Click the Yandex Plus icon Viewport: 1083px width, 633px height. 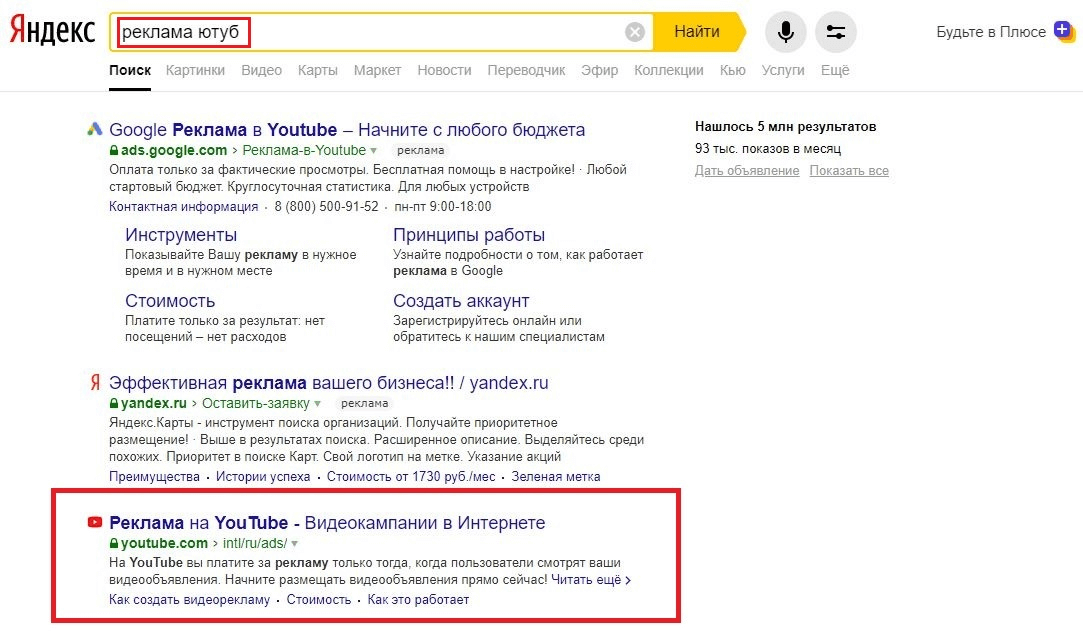tap(1064, 31)
